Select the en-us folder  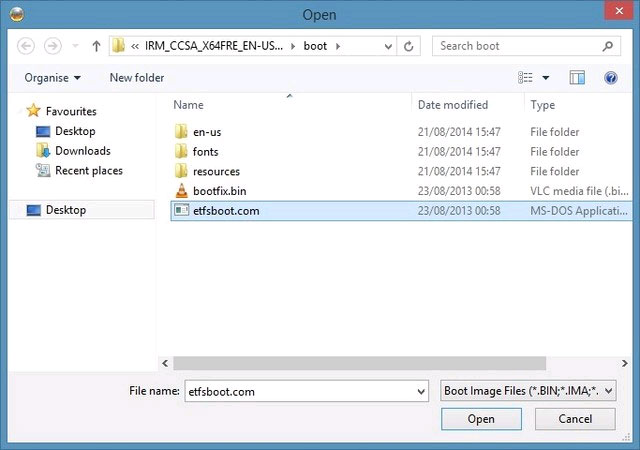[x=401, y=132]
